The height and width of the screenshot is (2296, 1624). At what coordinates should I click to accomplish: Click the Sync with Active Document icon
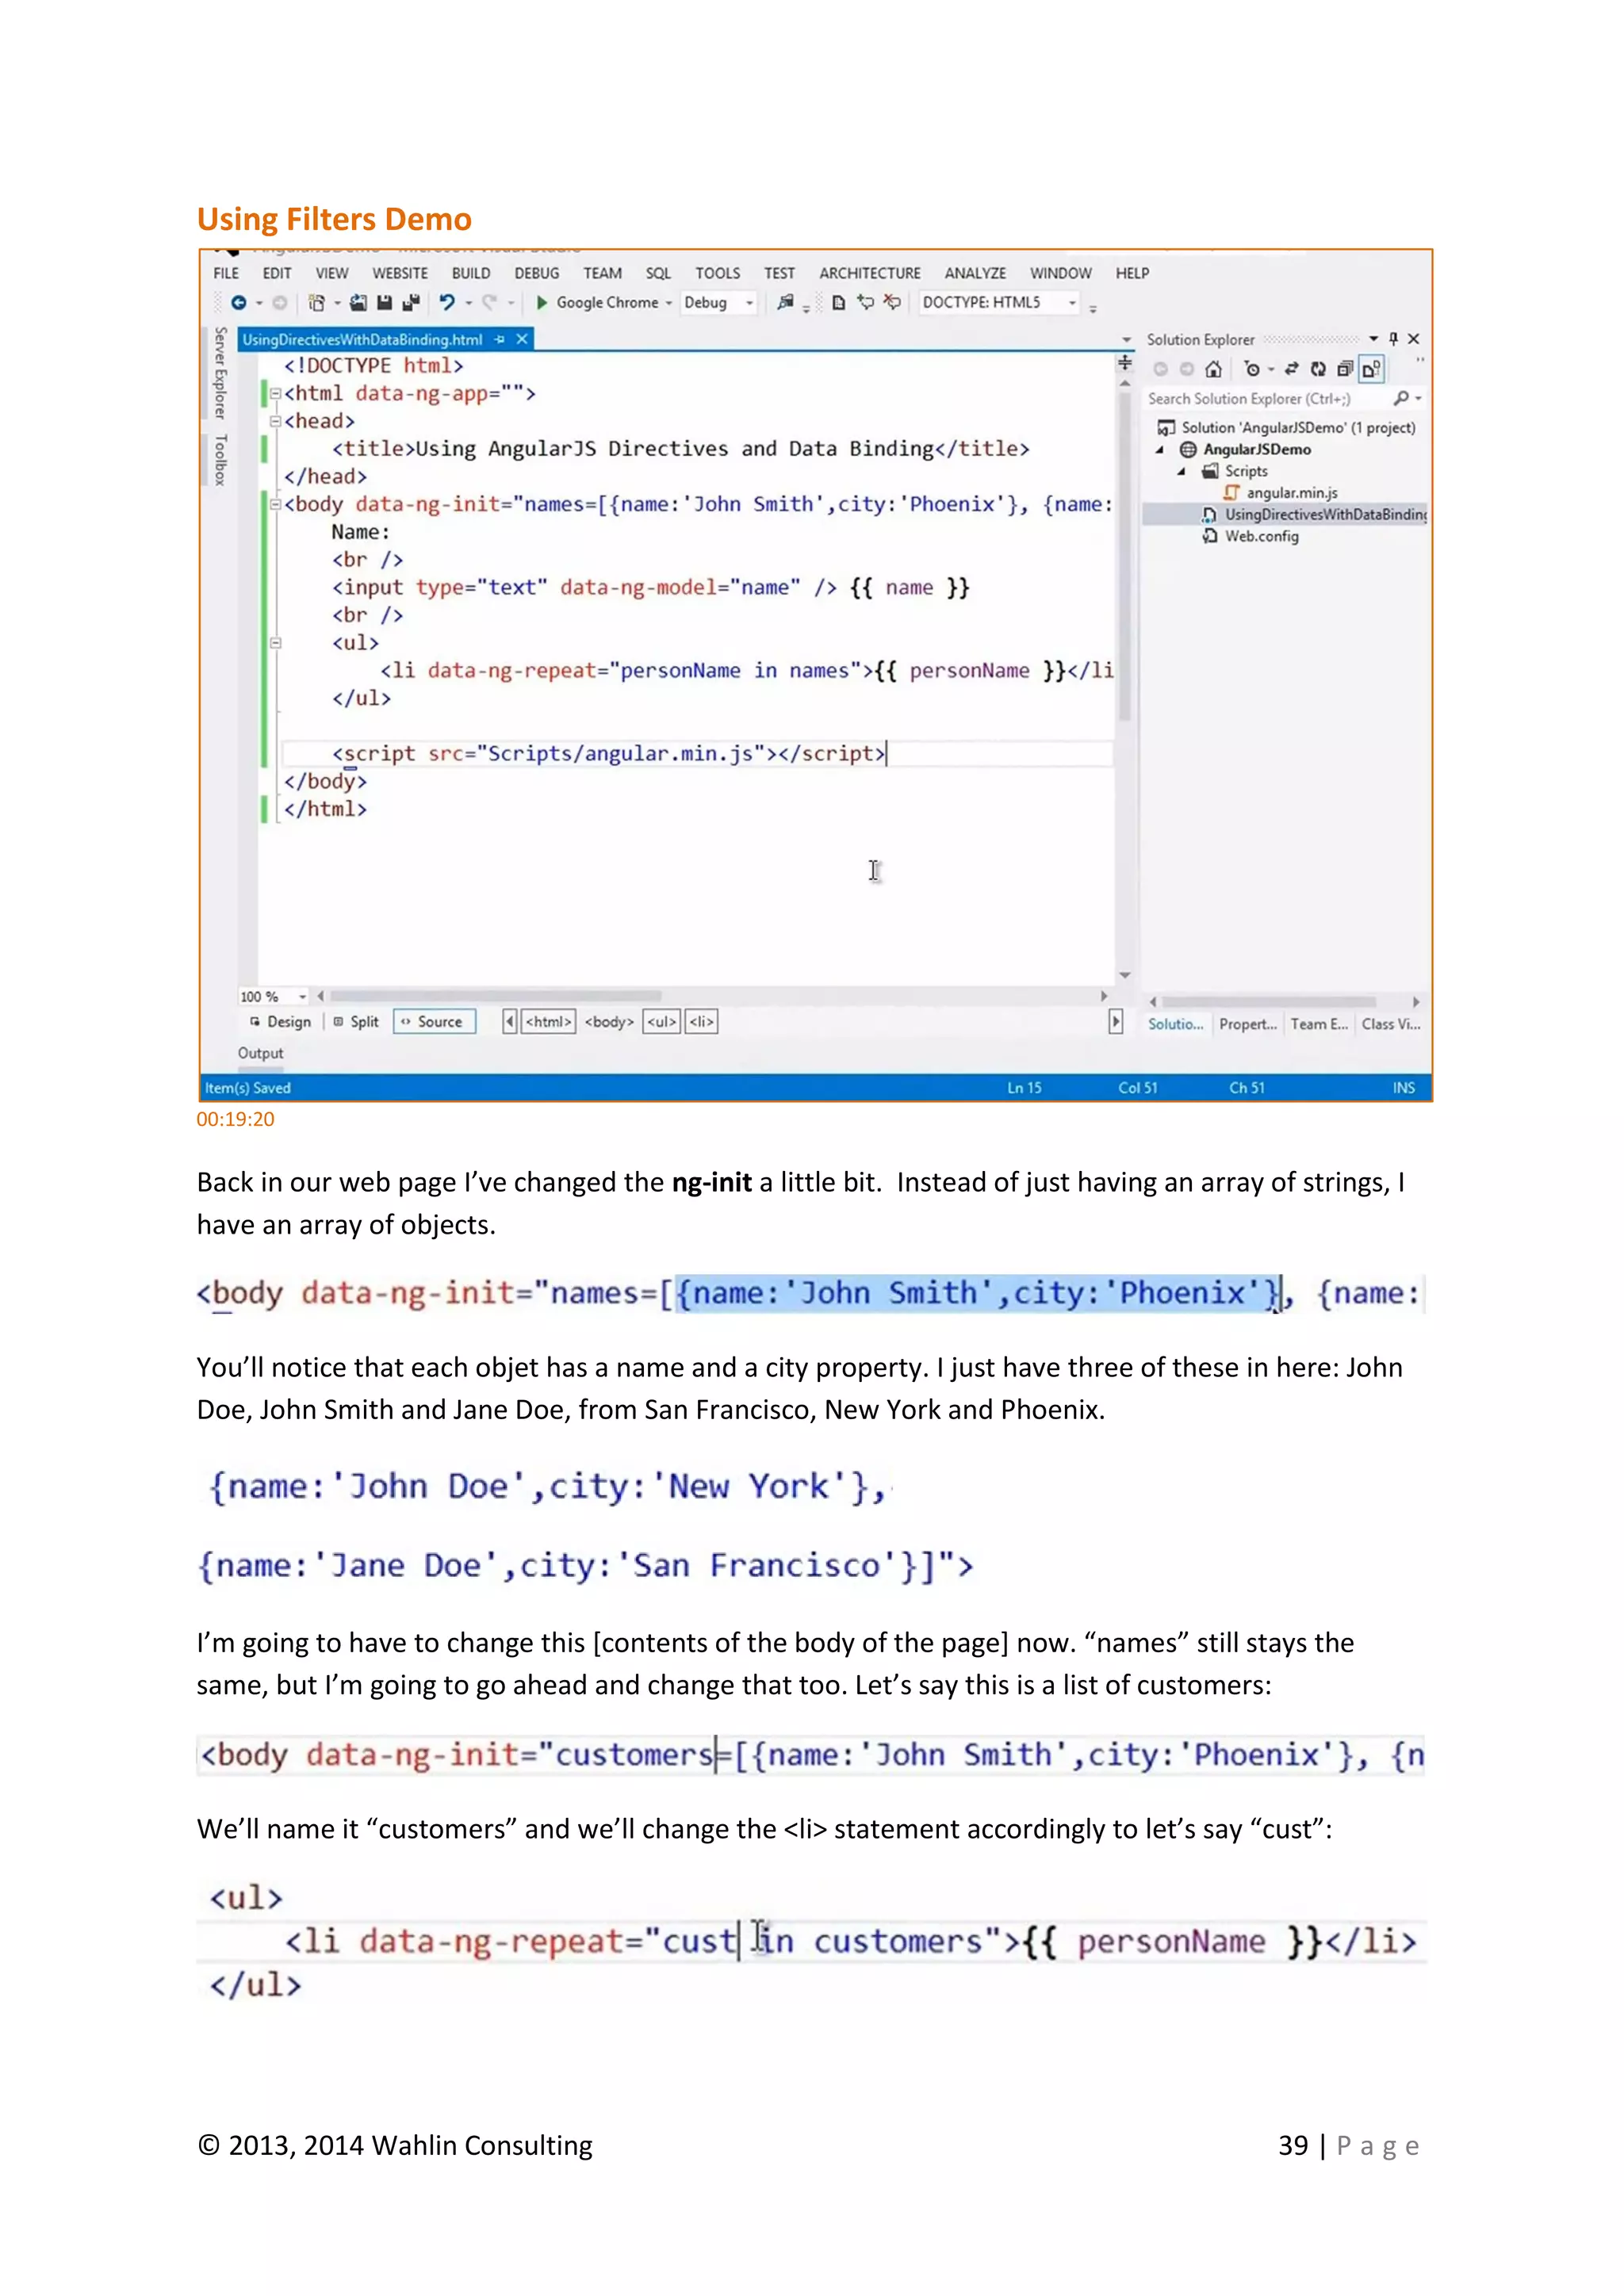click(1291, 369)
